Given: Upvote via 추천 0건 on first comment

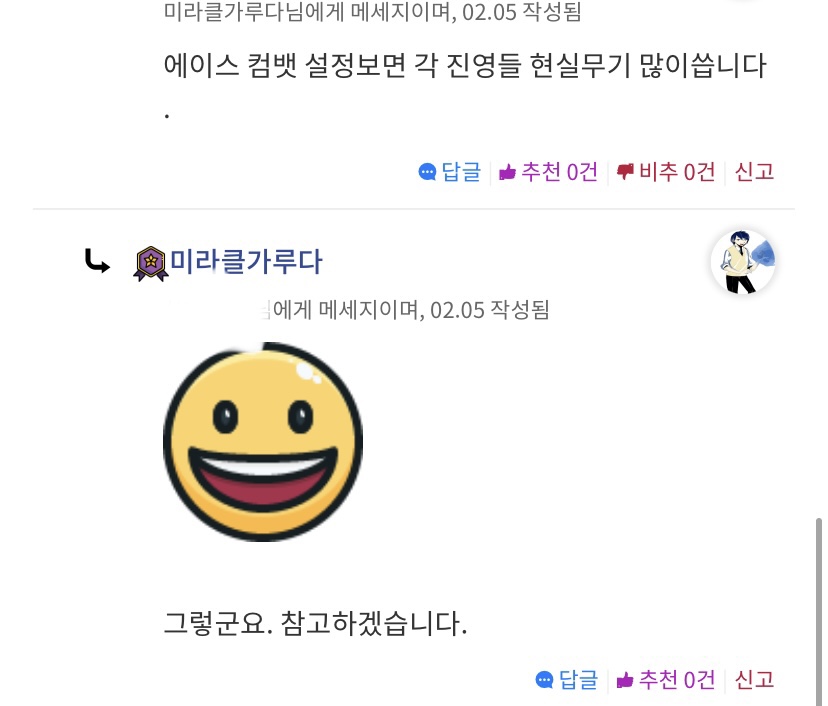Looking at the screenshot, I should [560, 172].
